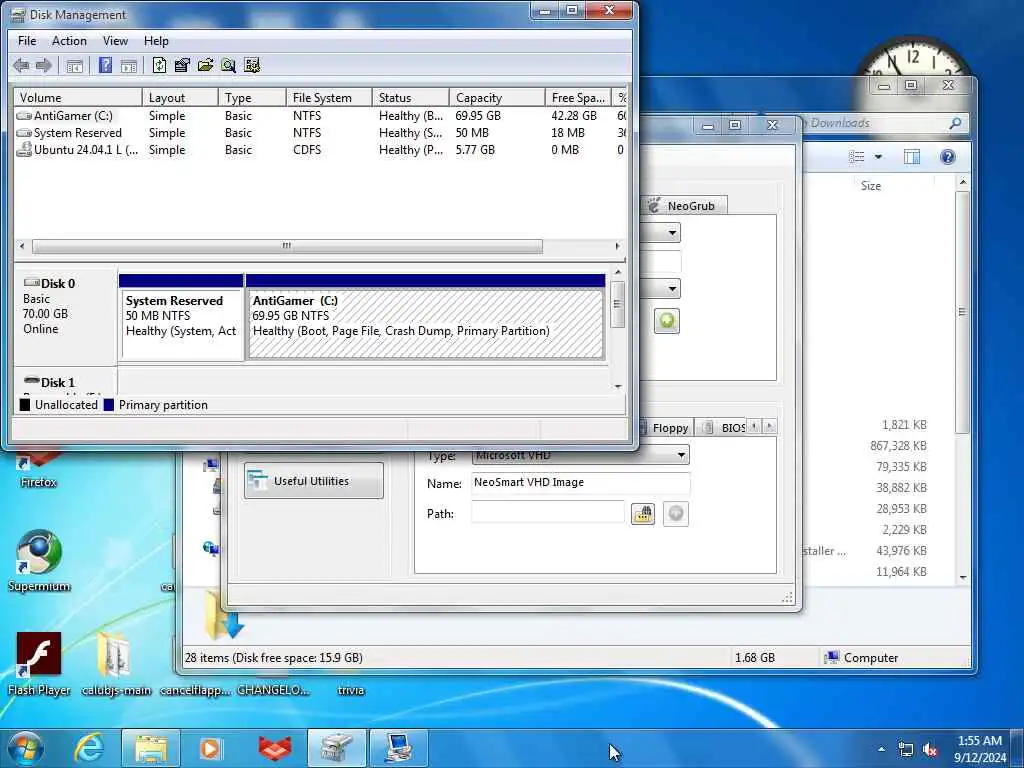Open the Type dropdown showing Microsoft VHD
This screenshot has height=768, width=1024.
pos(580,455)
